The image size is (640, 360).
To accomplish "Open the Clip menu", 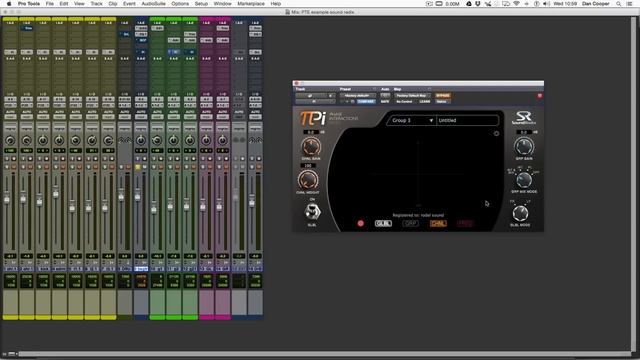I will 113,4.
